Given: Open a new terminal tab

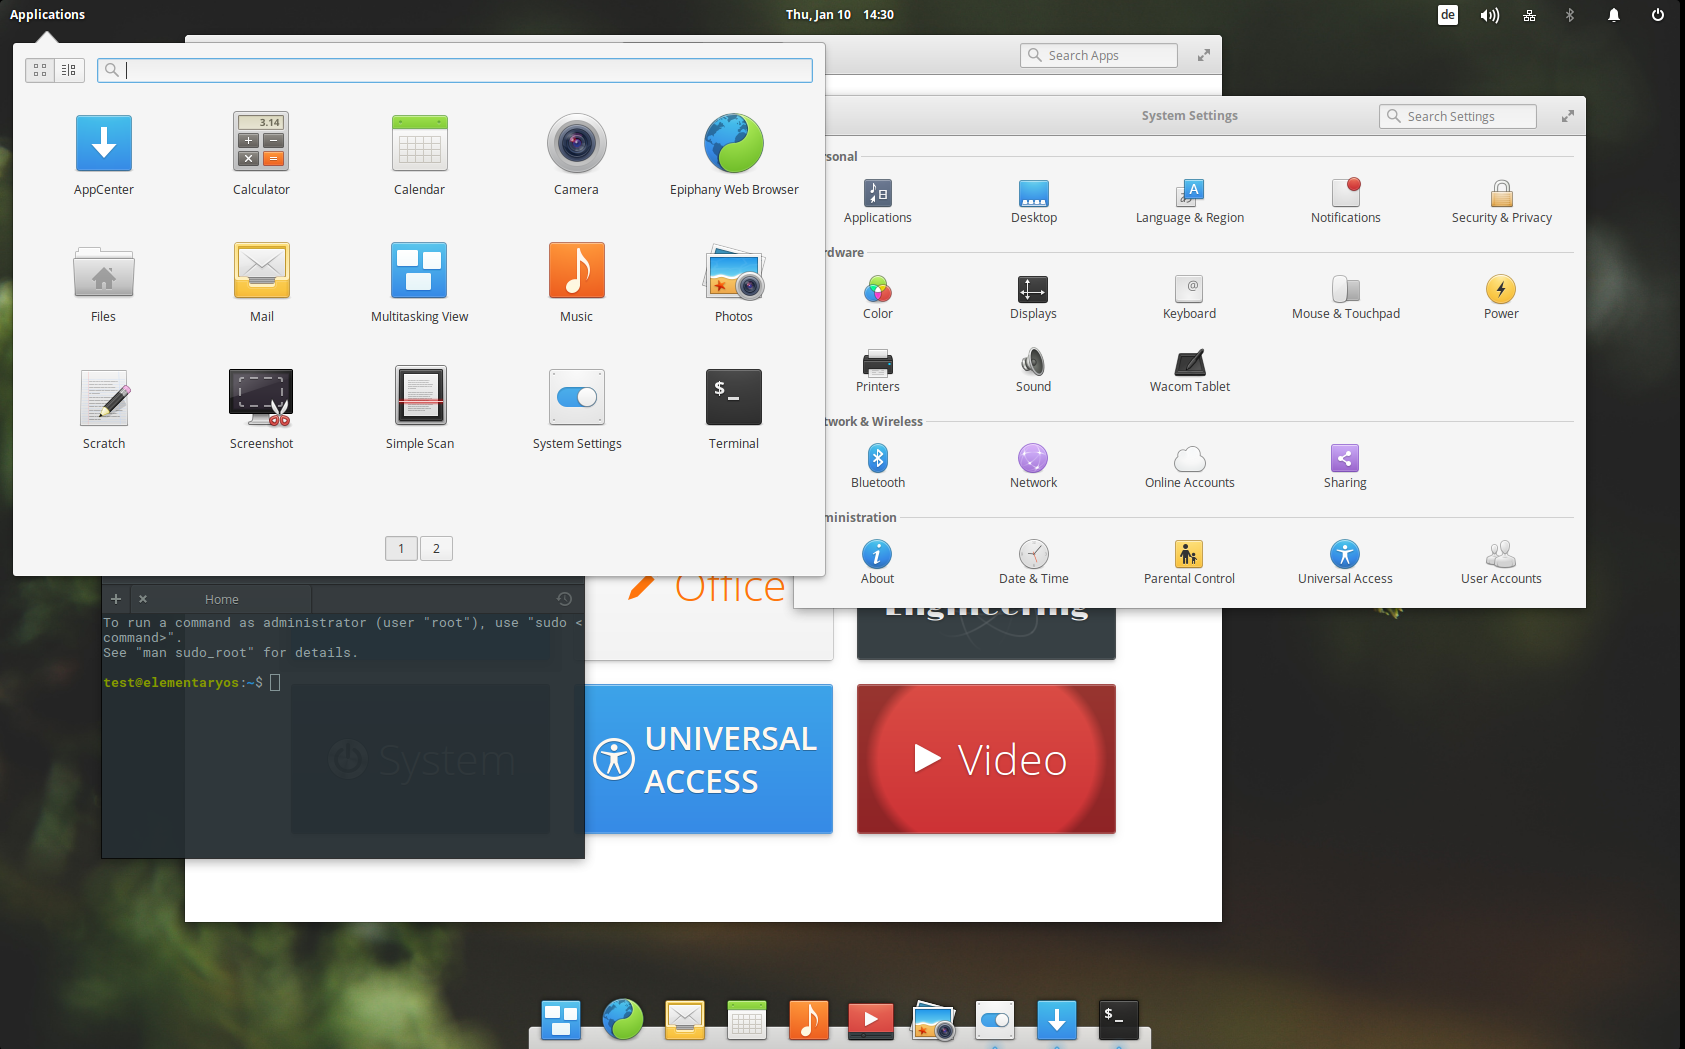Looking at the screenshot, I should tap(116, 599).
